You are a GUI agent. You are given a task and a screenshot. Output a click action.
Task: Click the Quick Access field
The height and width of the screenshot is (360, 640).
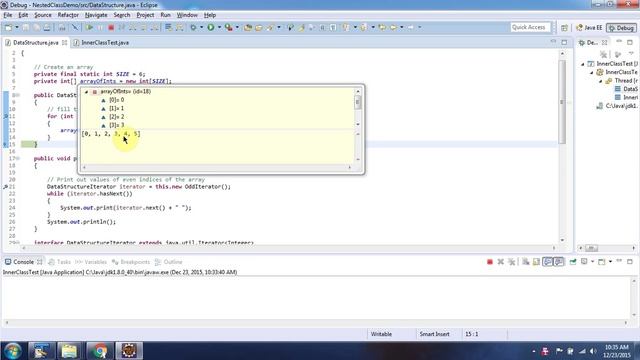pyautogui.click(x=530, y=27)
